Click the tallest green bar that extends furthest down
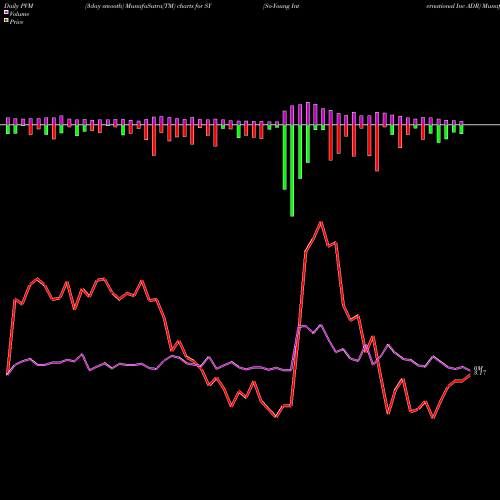The image size is (500, 500). 292,170
